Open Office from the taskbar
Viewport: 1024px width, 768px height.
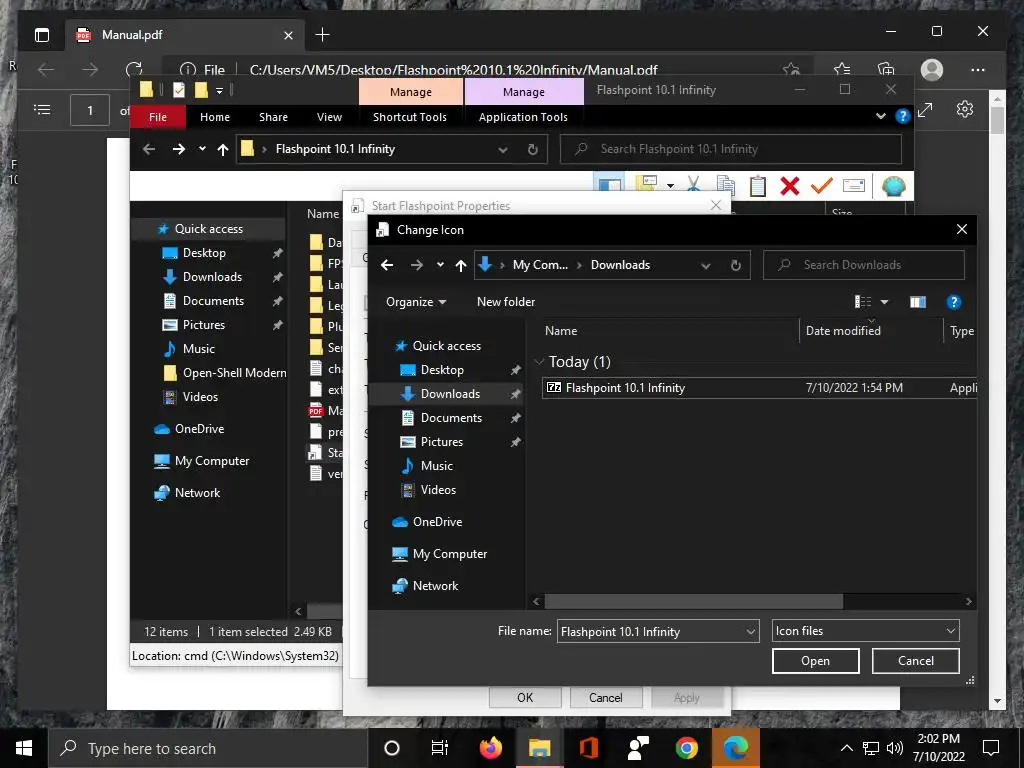pos(588,748)
